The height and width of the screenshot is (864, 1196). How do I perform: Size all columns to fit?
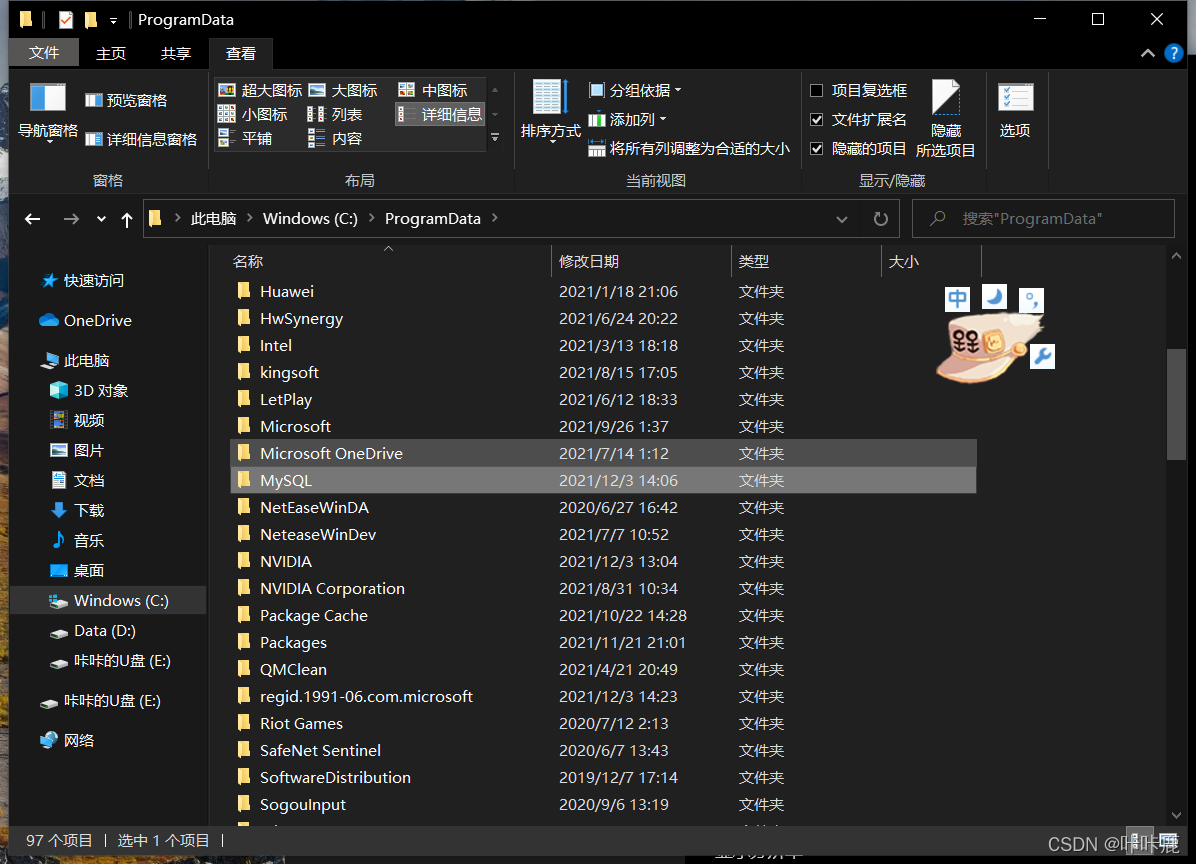[x=689, y=148]
